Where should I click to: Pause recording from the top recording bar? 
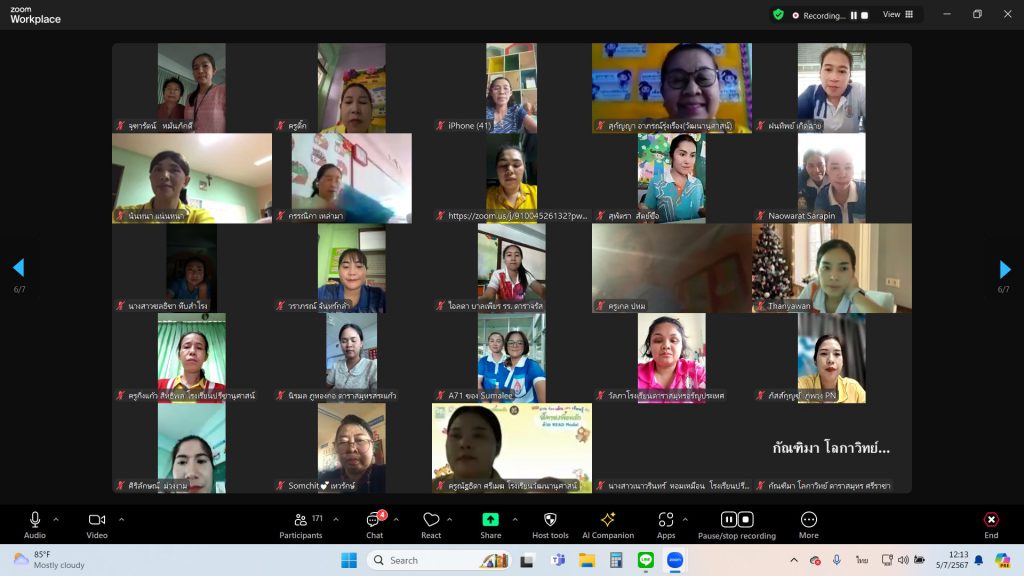854,15
